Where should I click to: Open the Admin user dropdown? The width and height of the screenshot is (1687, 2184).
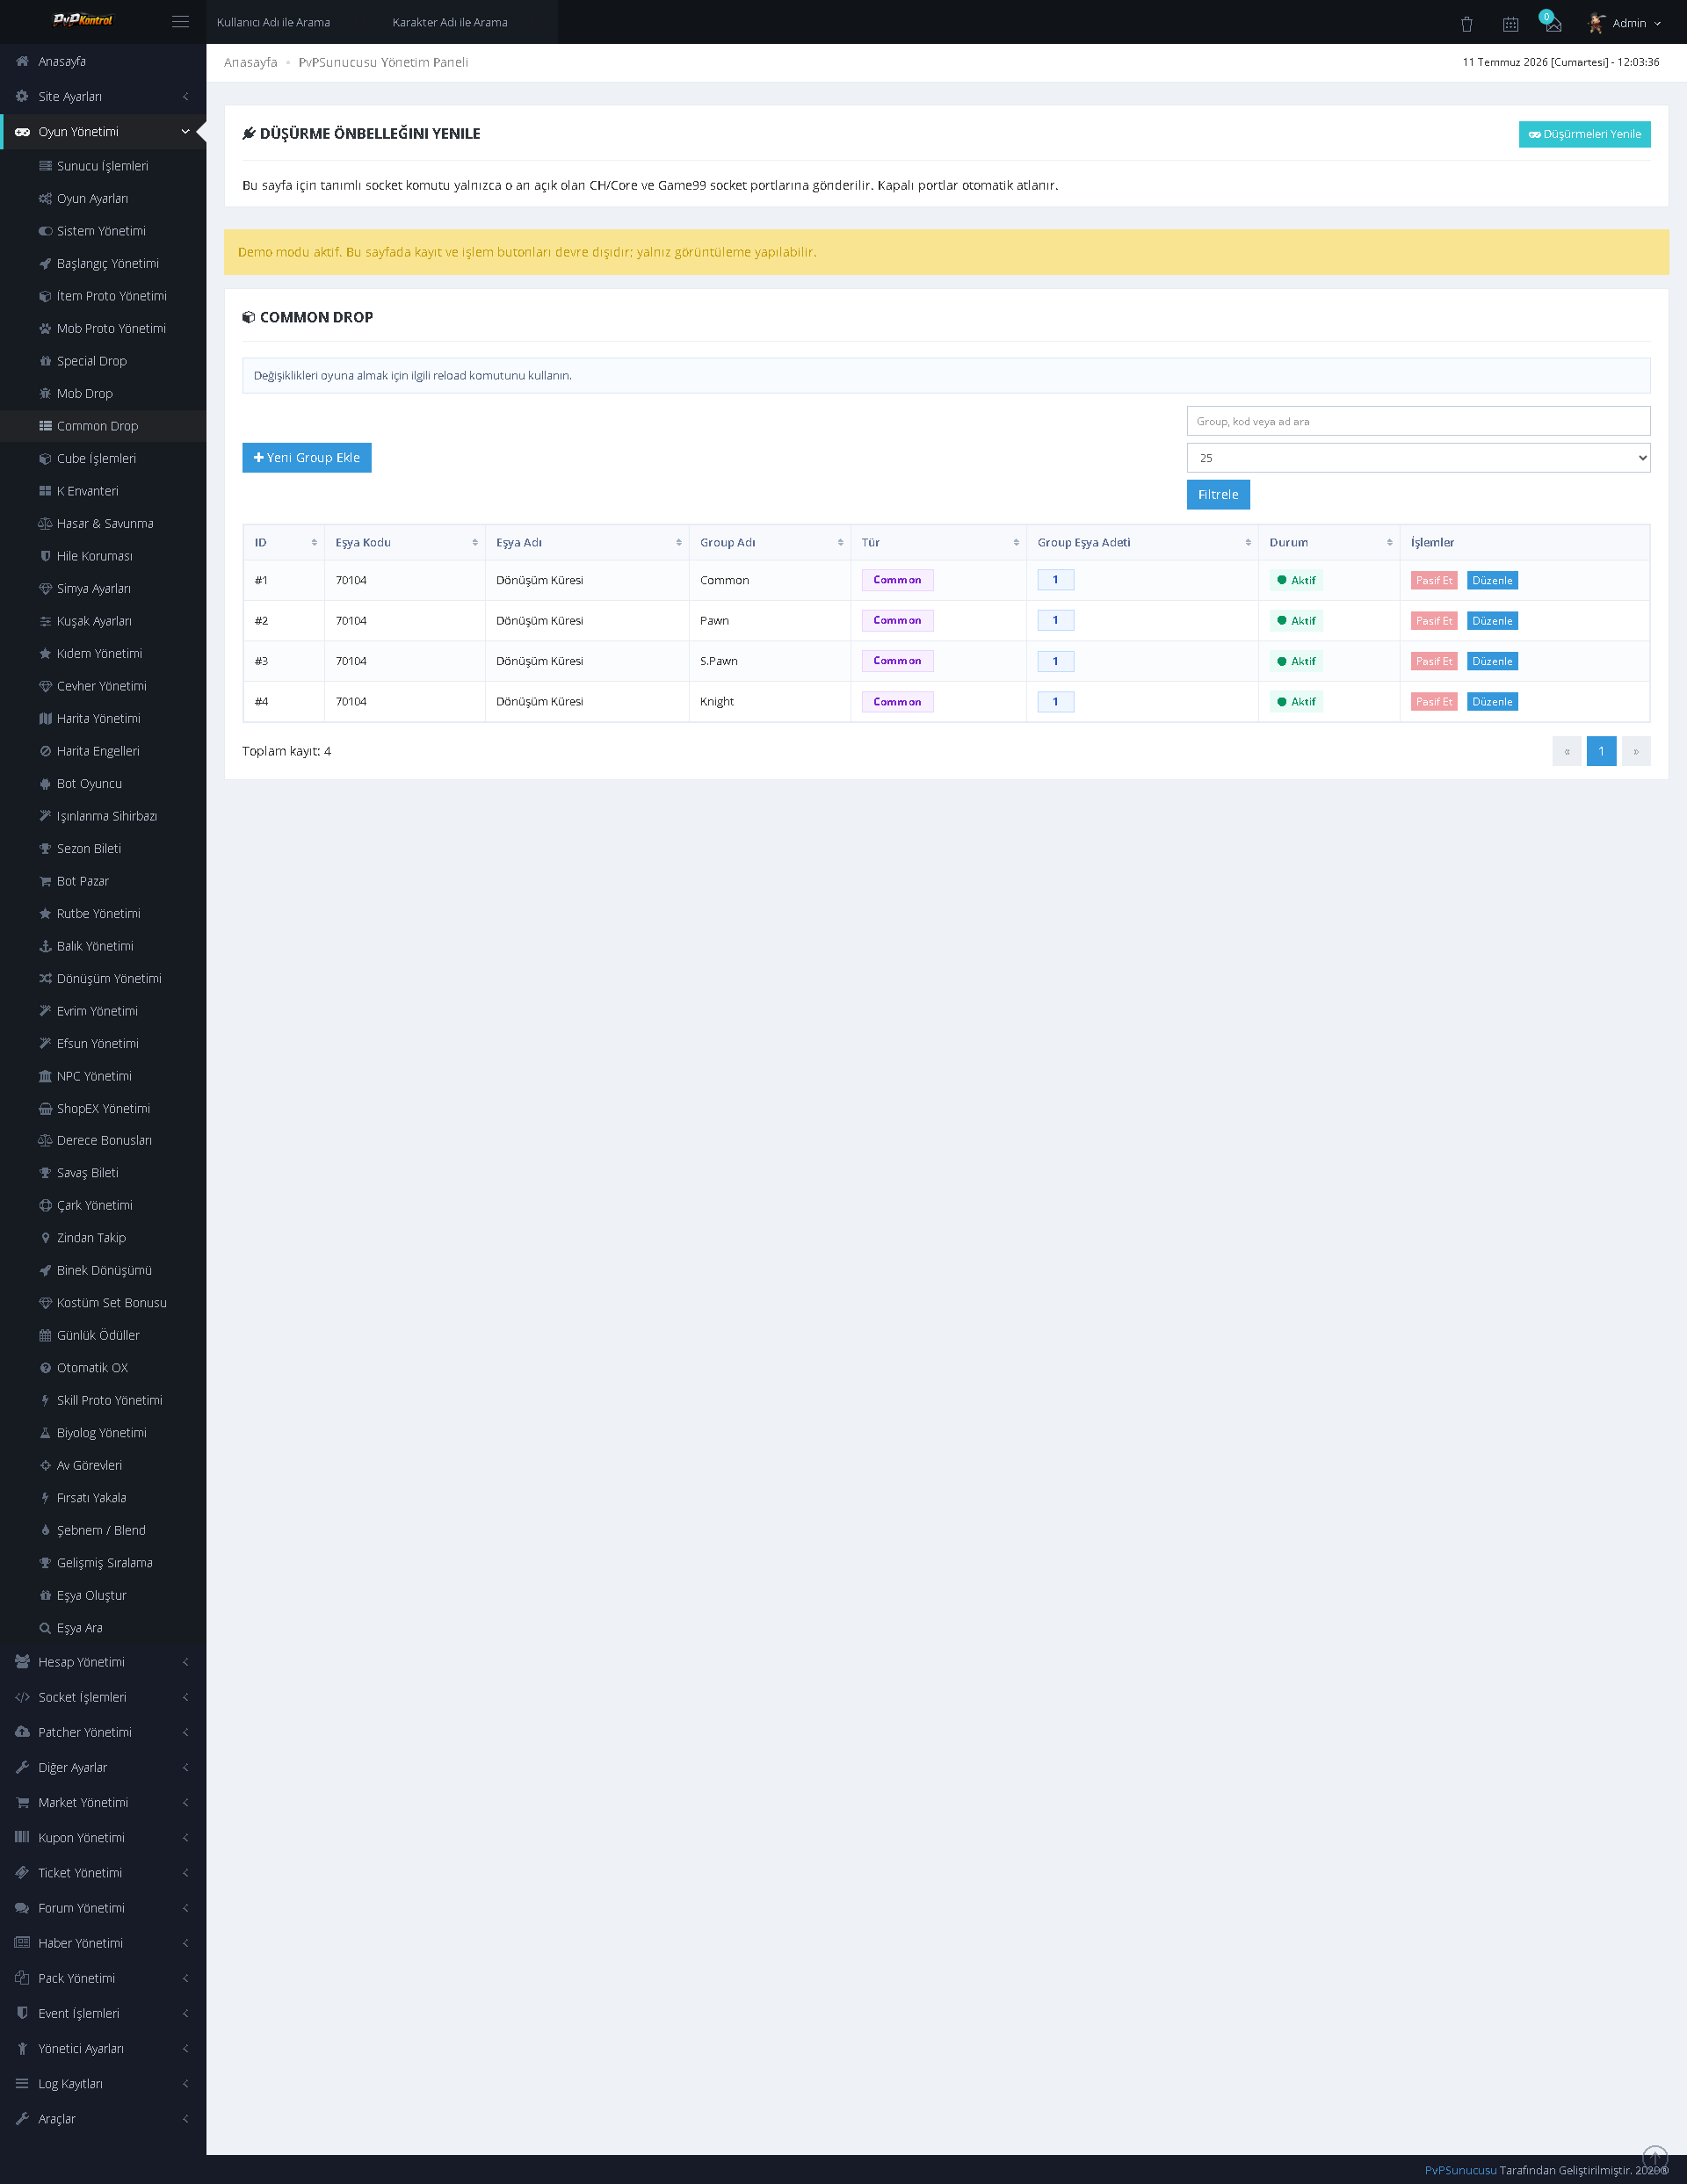[x=1625, y=23]
